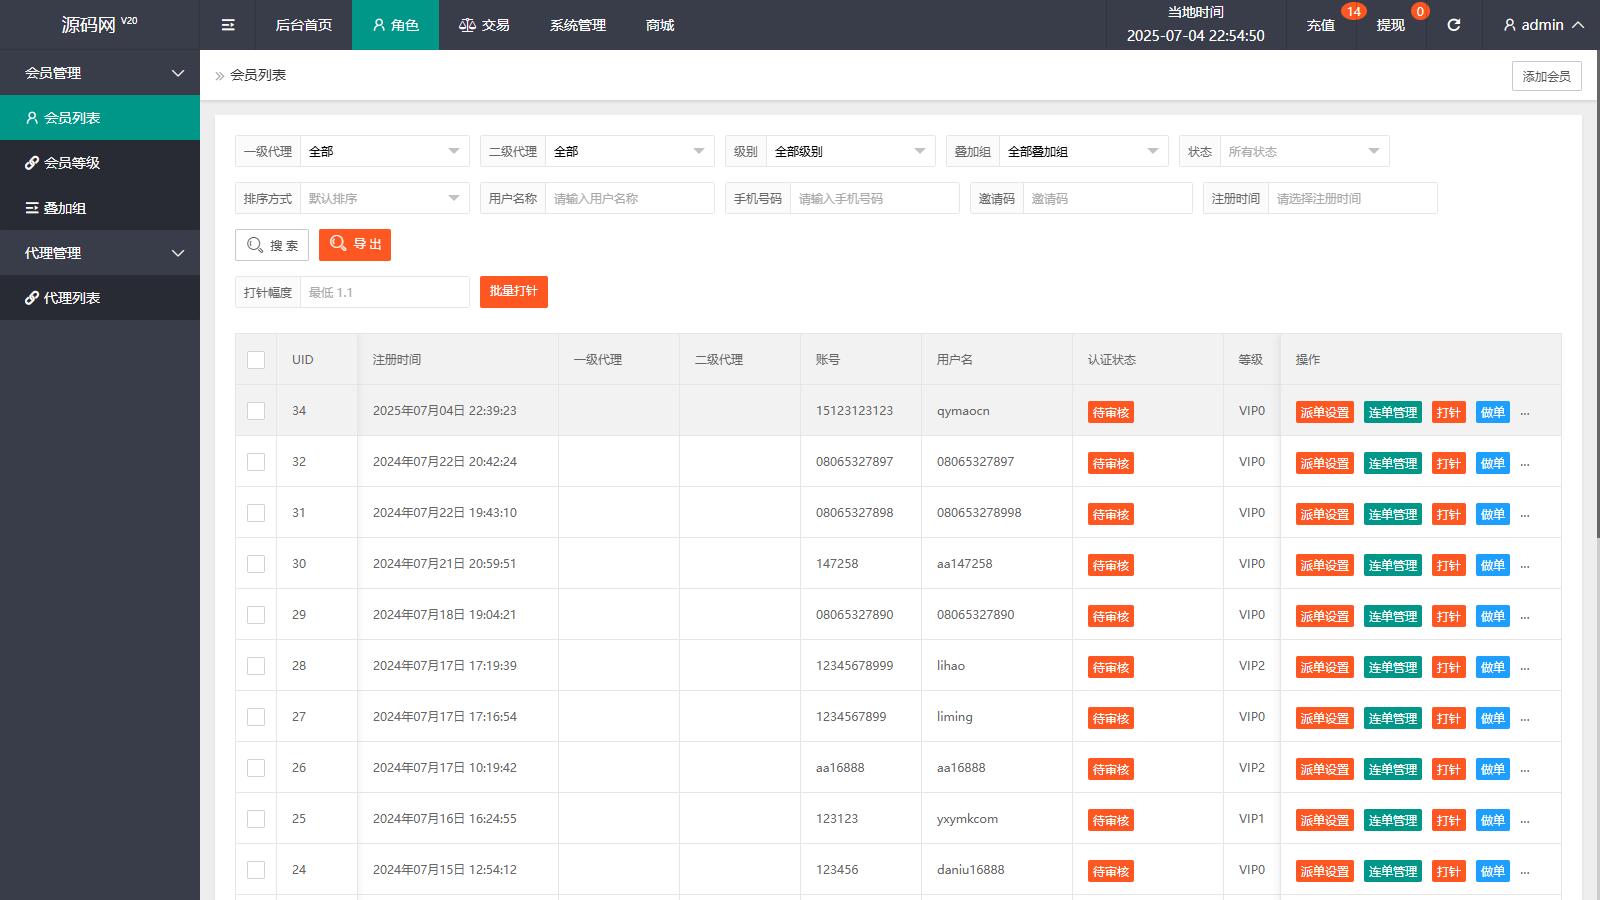Open the 状态 status dropdown
This screenshot has width=1600, height=900.
(x=1303, y=151)
